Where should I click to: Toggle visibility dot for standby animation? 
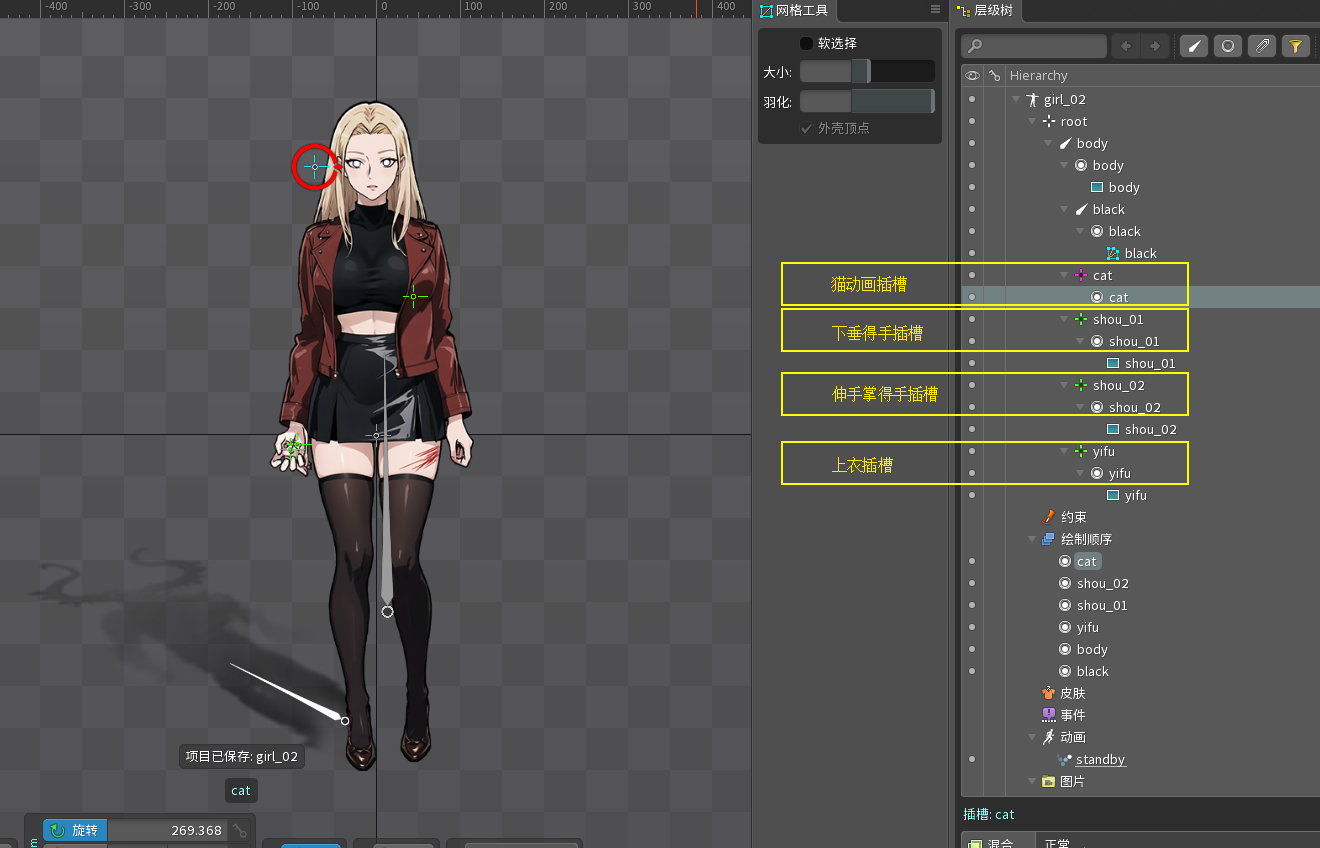pos(972,759)
